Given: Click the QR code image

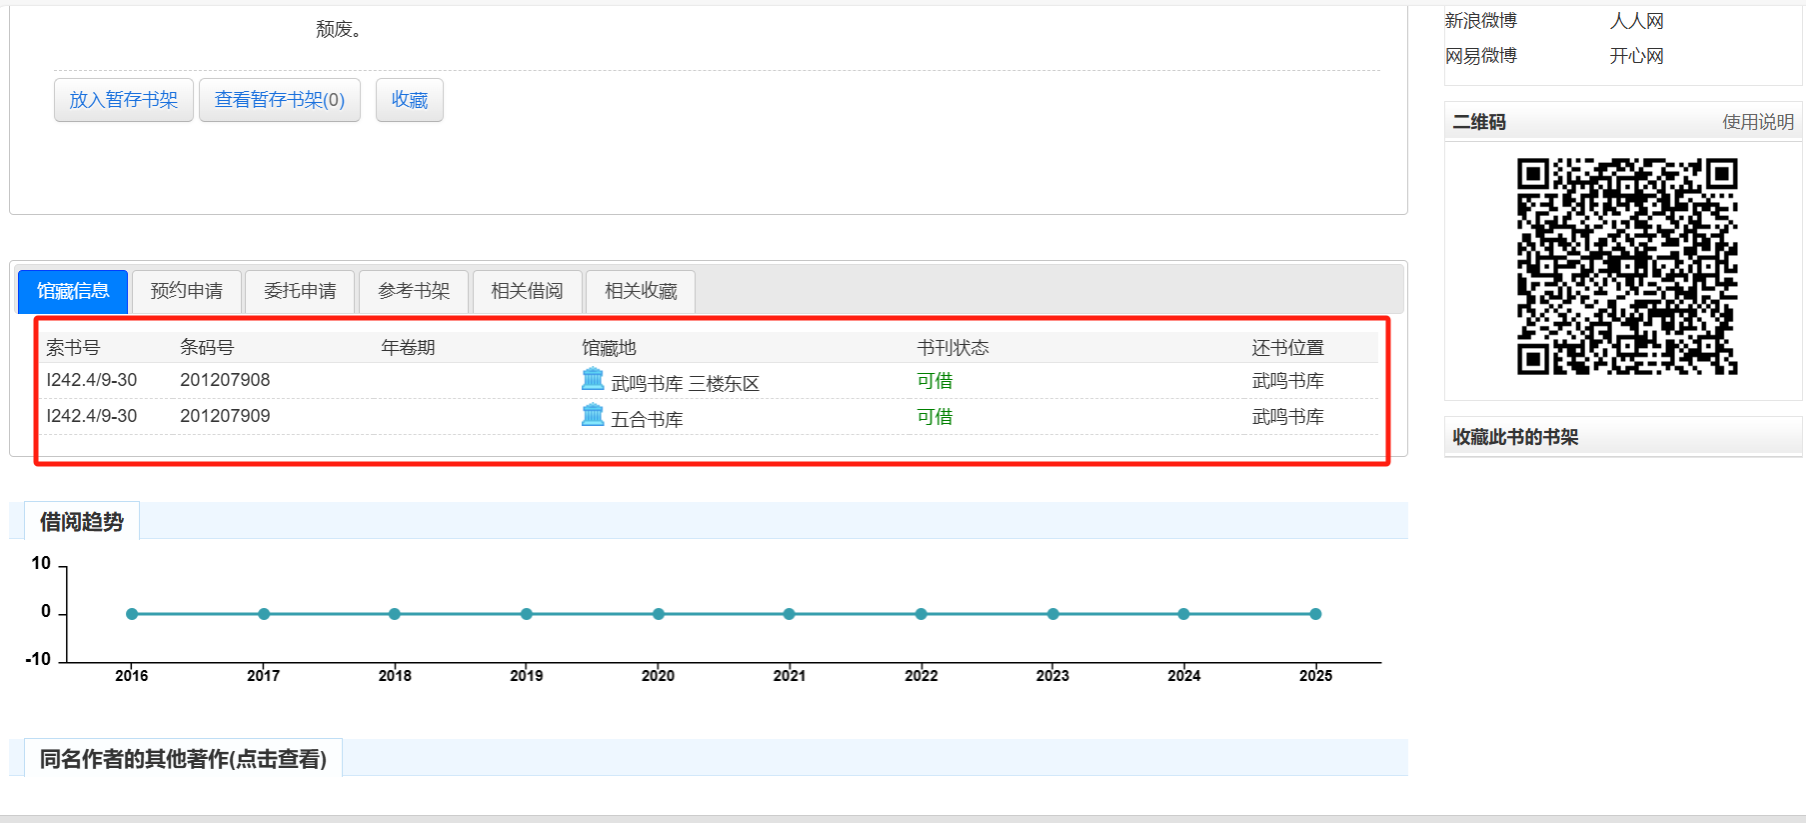Looking at the screenshot, I should tap(1627, 267).
